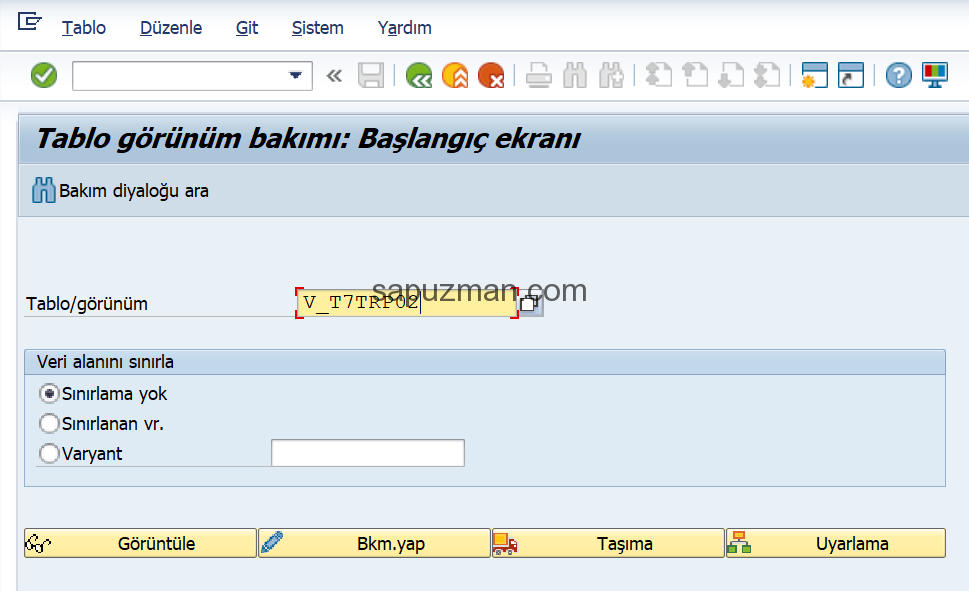Image resolution: width=969 pixels, height=591 pixels.
Task: Click the Bkm.yap button
Action: 374,543
